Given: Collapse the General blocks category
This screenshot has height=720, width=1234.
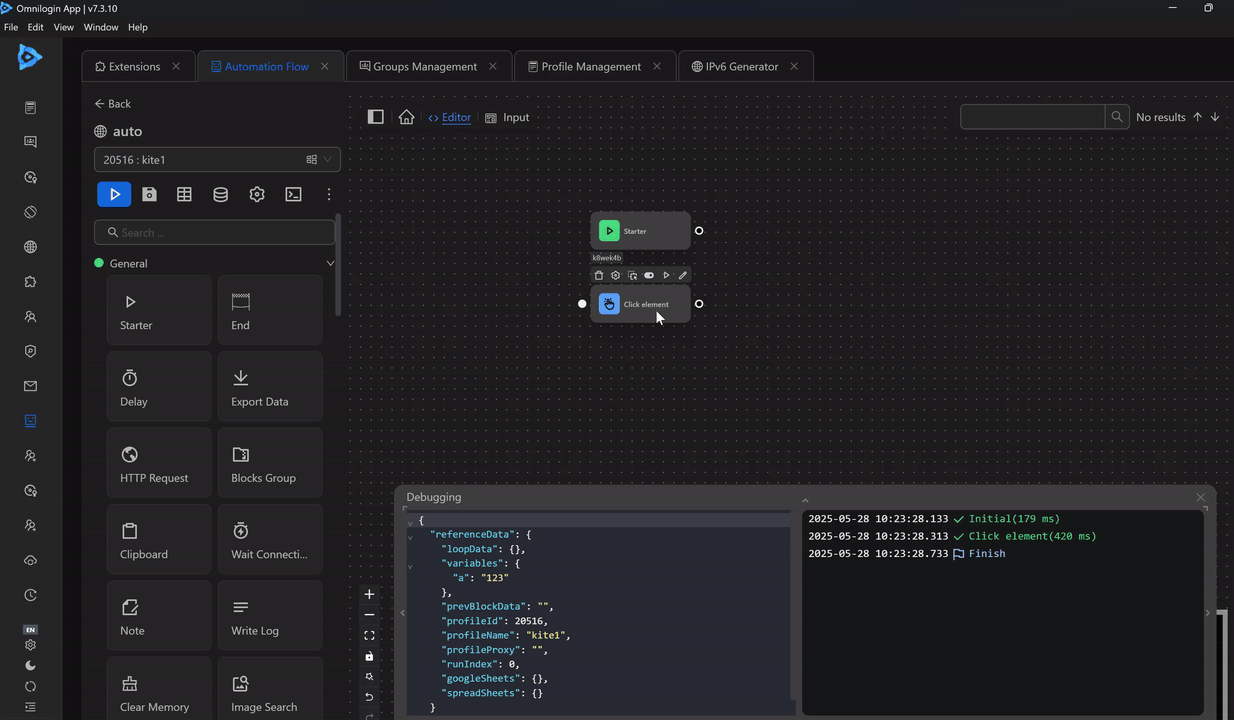Looking at the screenshot, I should point(330,263).
